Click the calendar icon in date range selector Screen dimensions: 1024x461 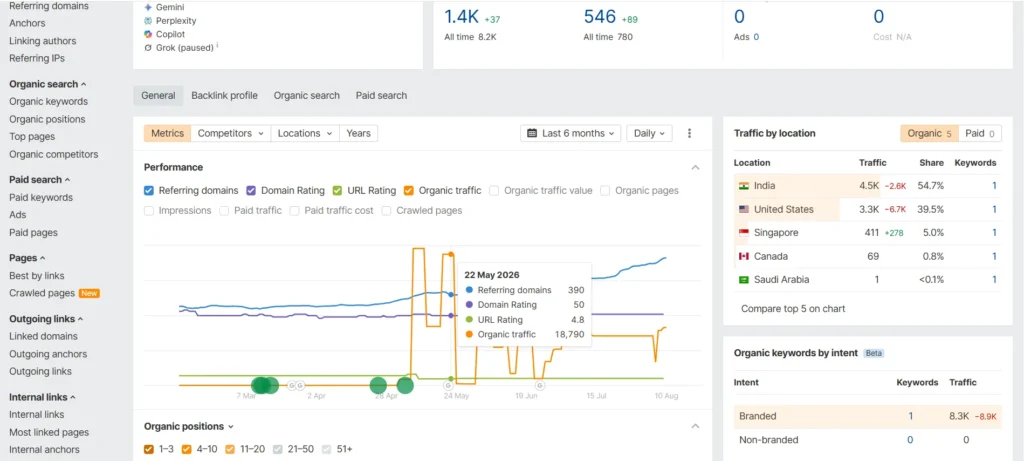coord(532,133)
